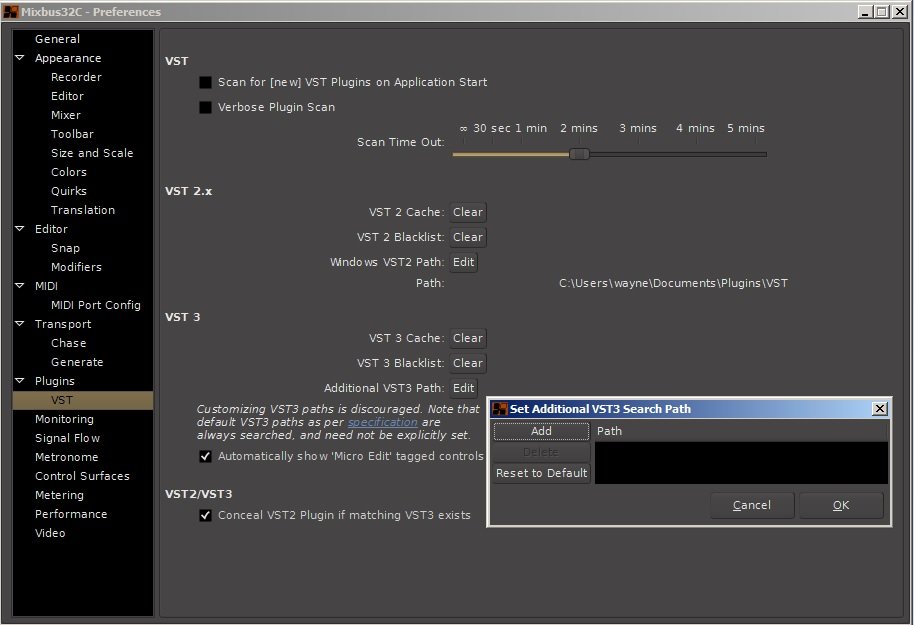Click the Transport category label

pos(63,324)
